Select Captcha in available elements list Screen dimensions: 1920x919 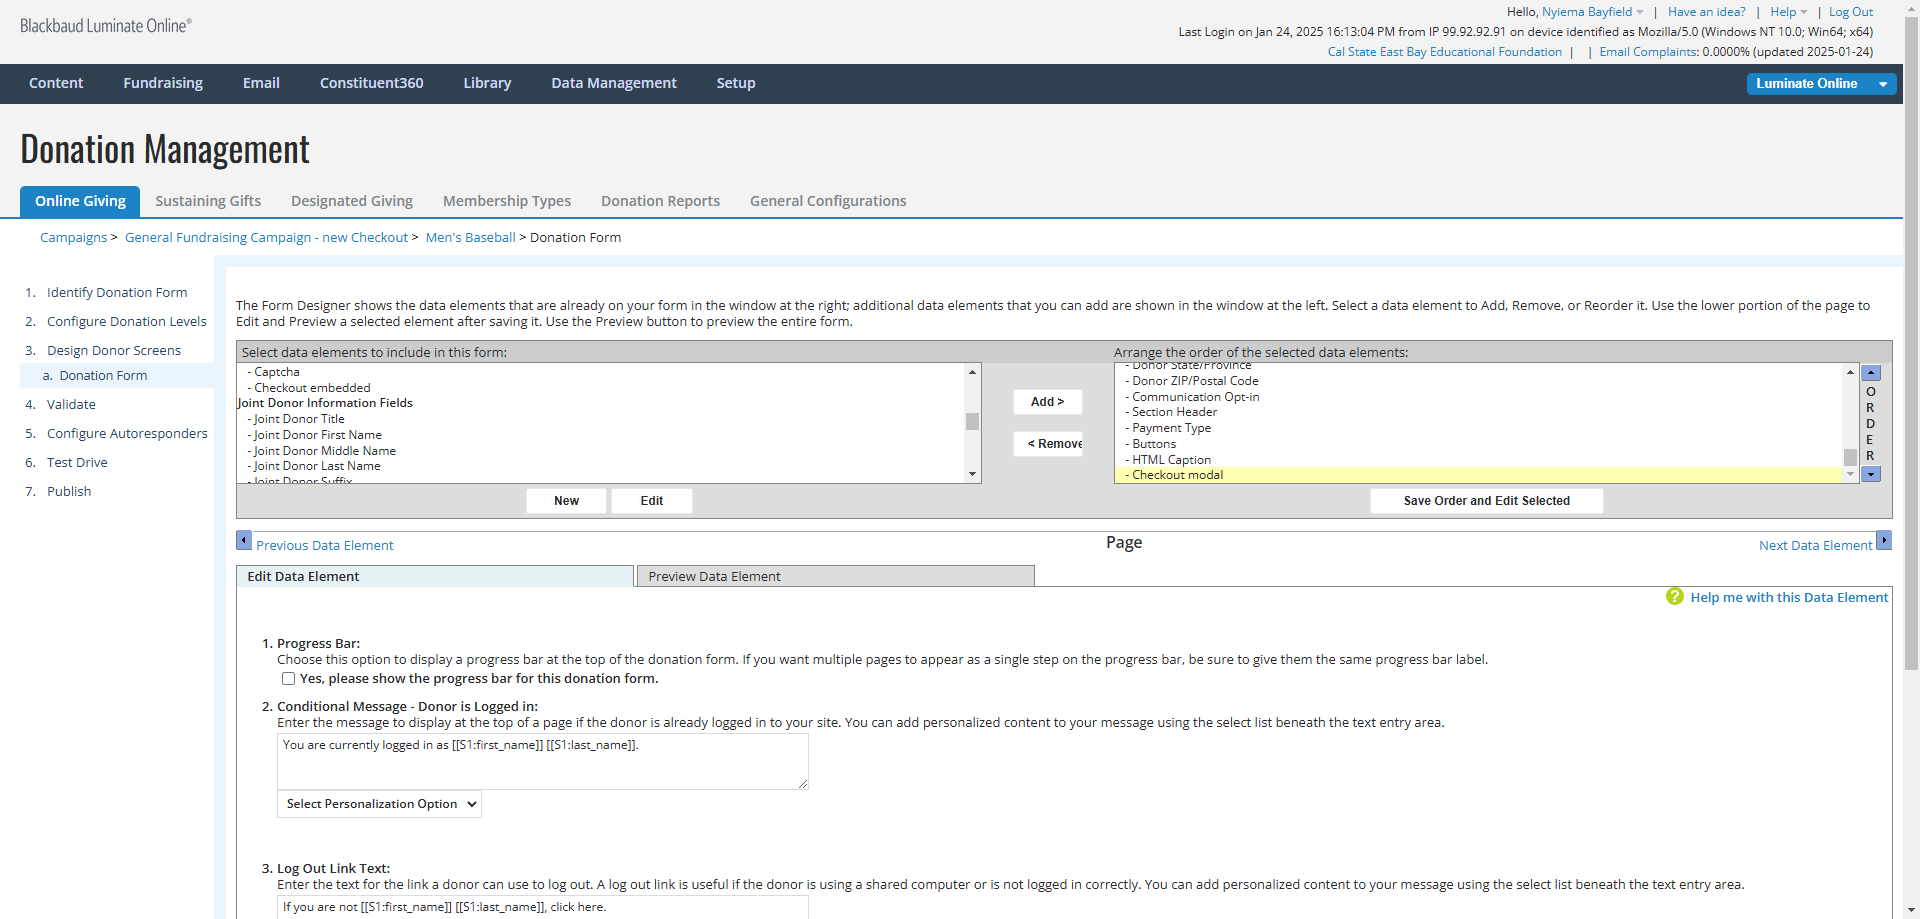tap(600, 372)
